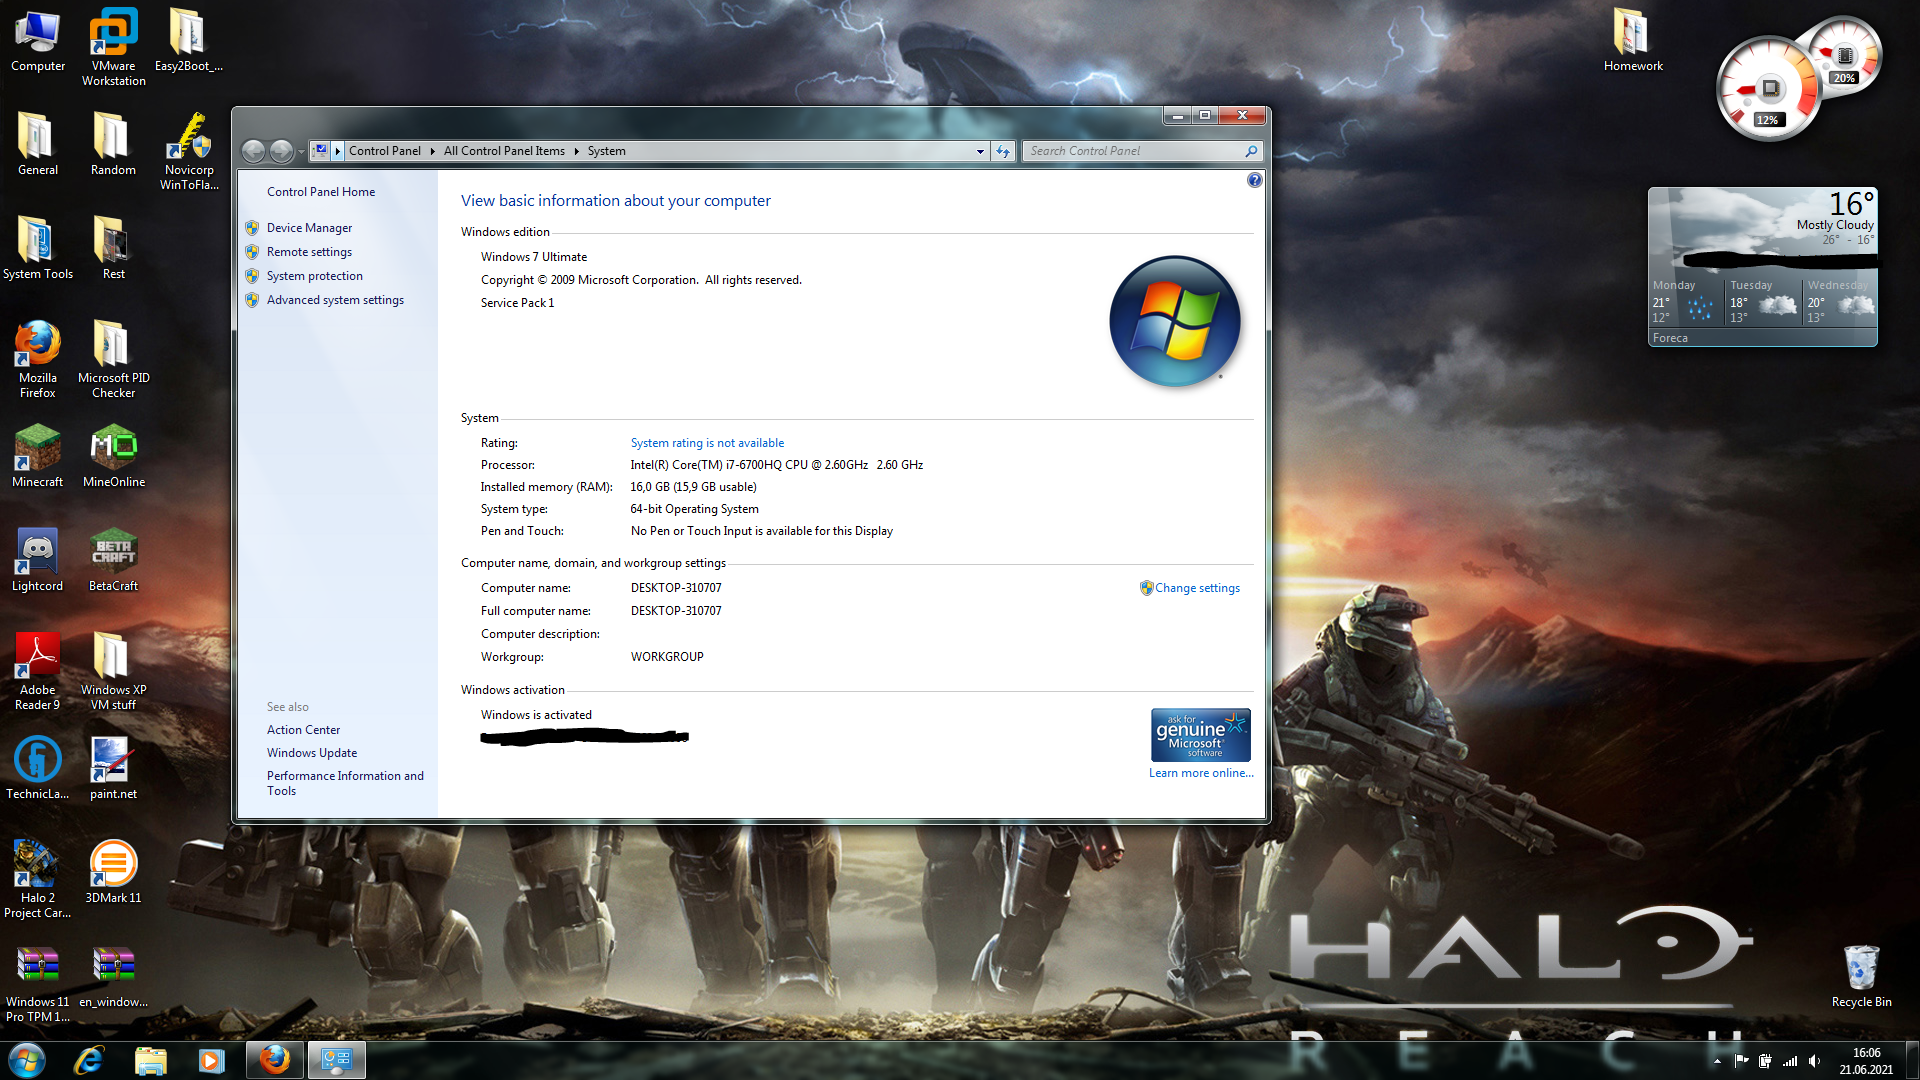Open the Start menu orb
This screenshot has width=1920, height=1080.
point(27,1060)
